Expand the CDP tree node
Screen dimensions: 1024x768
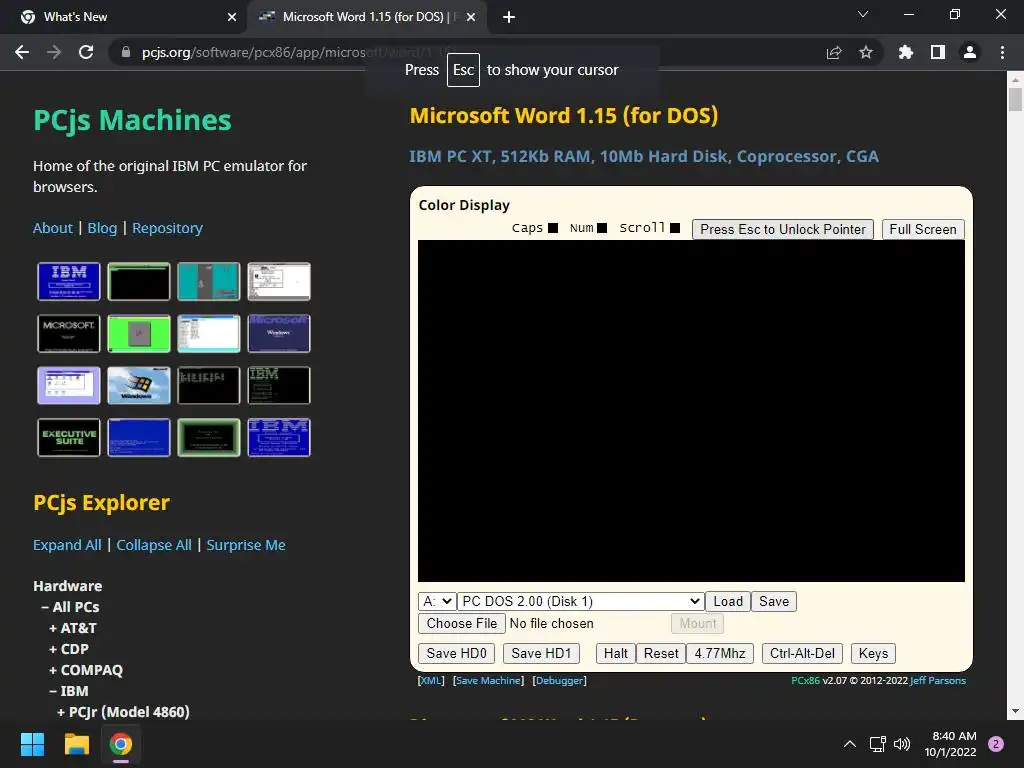[x=69, y=648]
